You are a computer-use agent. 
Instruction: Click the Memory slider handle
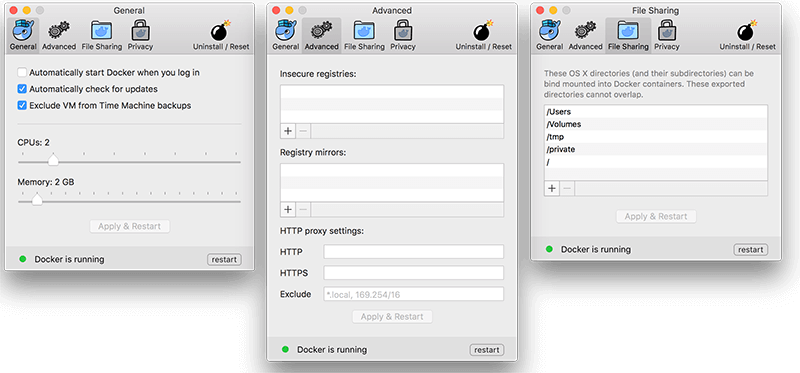tap(37, 200)
